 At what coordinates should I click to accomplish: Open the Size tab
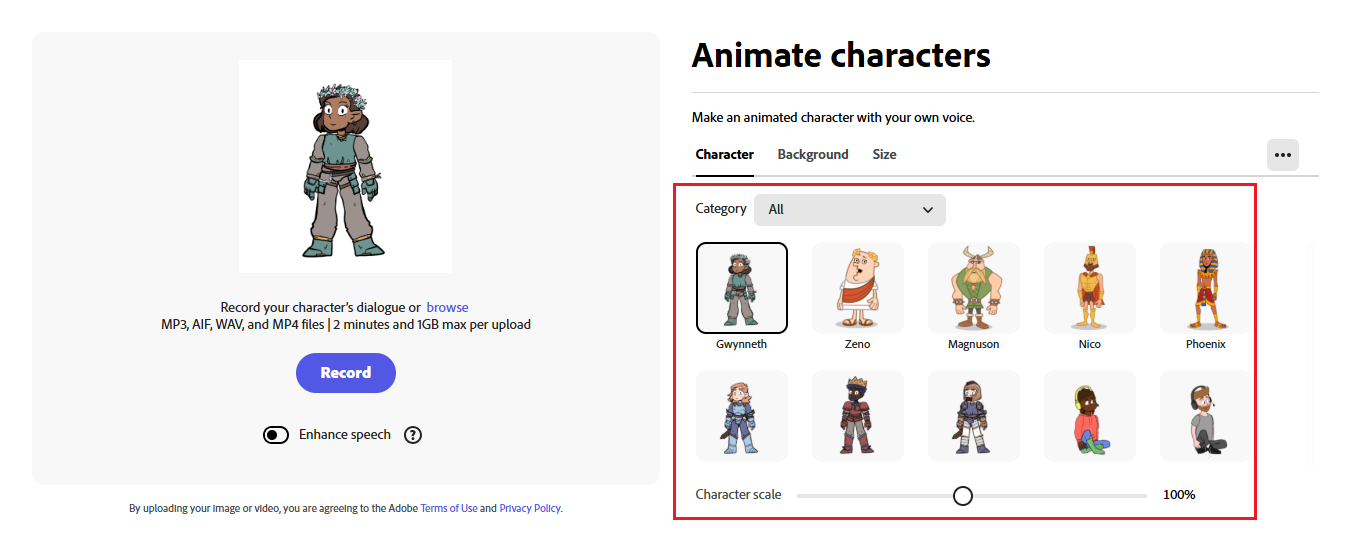tap(884, 155)
